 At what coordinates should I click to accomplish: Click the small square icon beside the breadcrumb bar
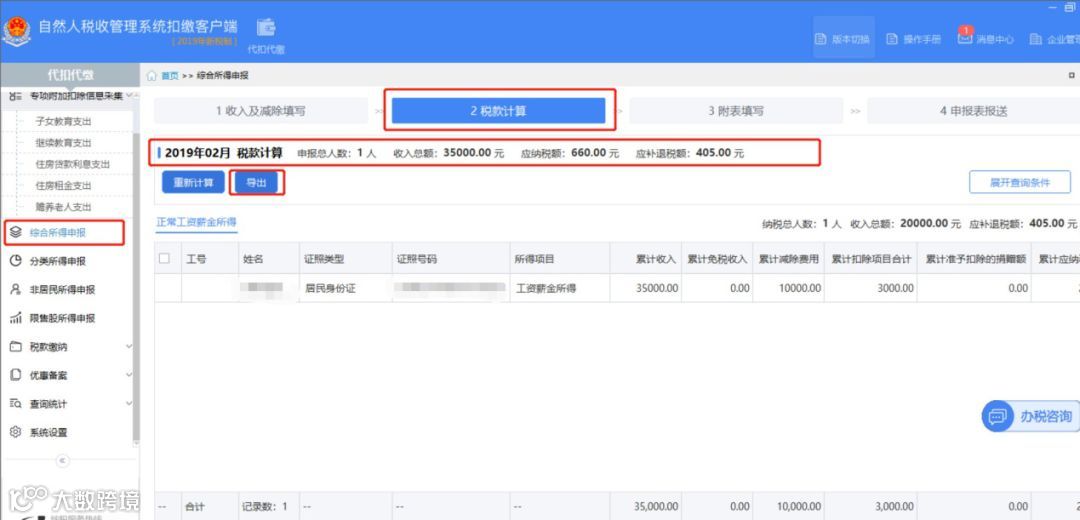pyautogui.click(x=1071, y=75)
